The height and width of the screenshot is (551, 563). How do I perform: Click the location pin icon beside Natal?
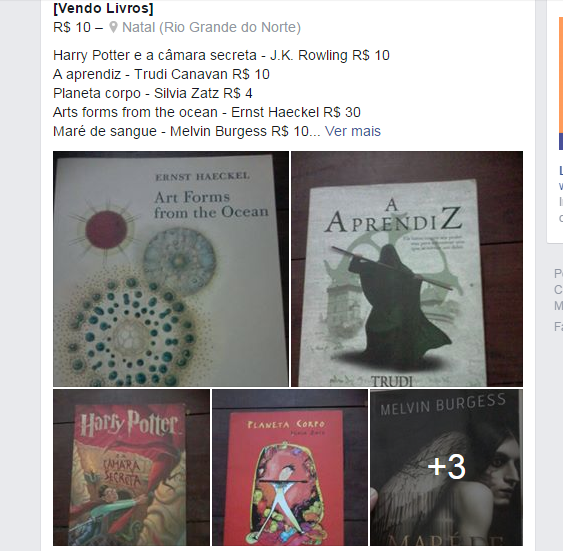pos(113,27)
